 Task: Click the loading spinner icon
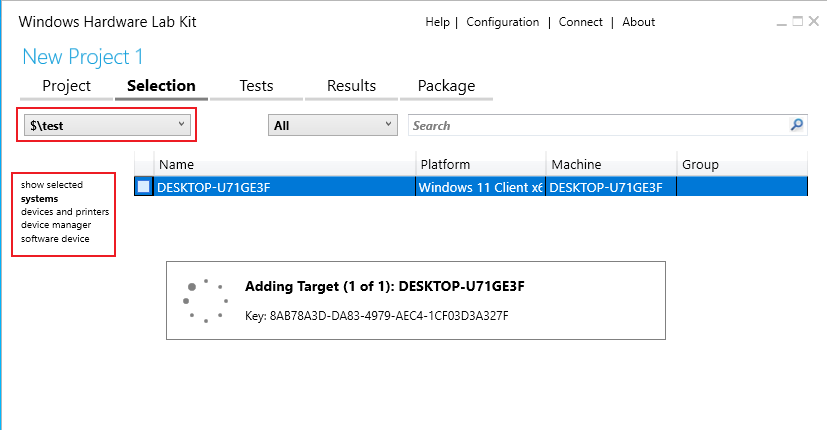pos(198,300)
